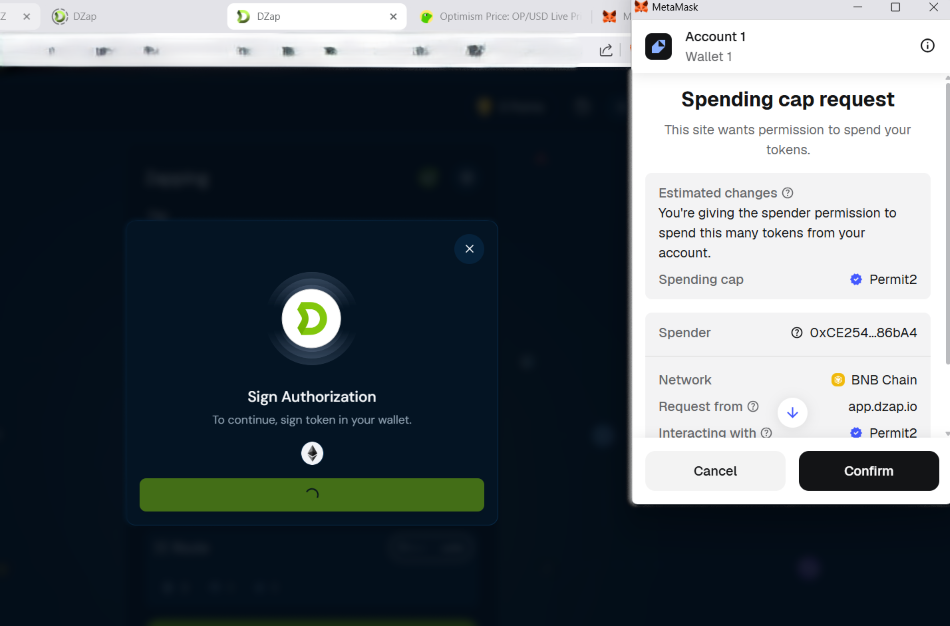950x626 pixels.
Task: Click the MetaMask window scrollbar
Action: point(947,224)
